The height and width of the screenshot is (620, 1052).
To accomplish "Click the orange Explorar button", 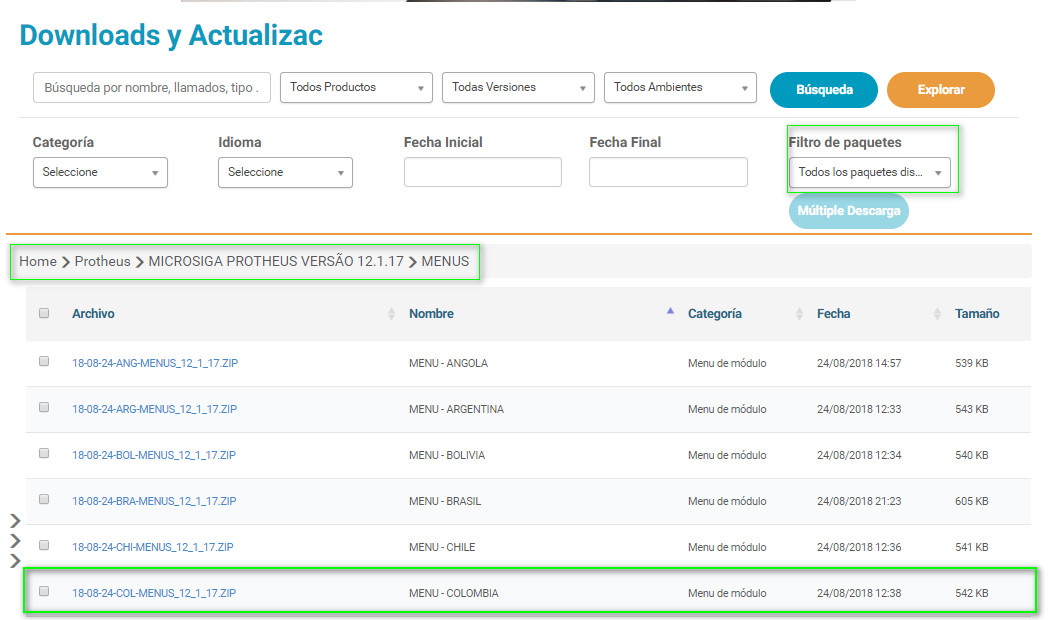I will point(941,90).
